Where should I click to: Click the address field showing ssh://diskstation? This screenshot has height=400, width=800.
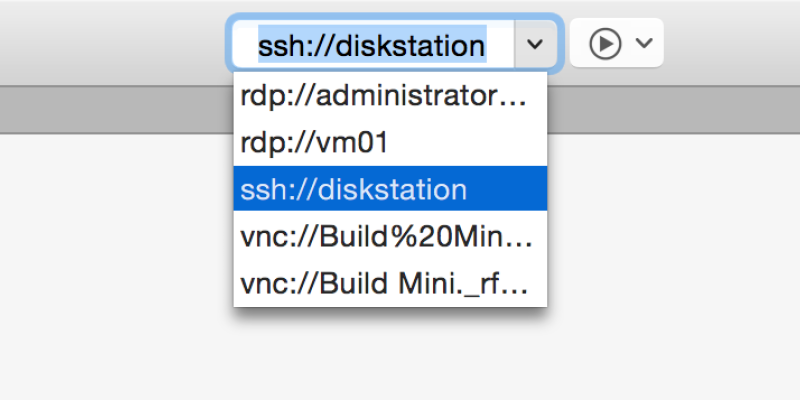tap(372, 44)
